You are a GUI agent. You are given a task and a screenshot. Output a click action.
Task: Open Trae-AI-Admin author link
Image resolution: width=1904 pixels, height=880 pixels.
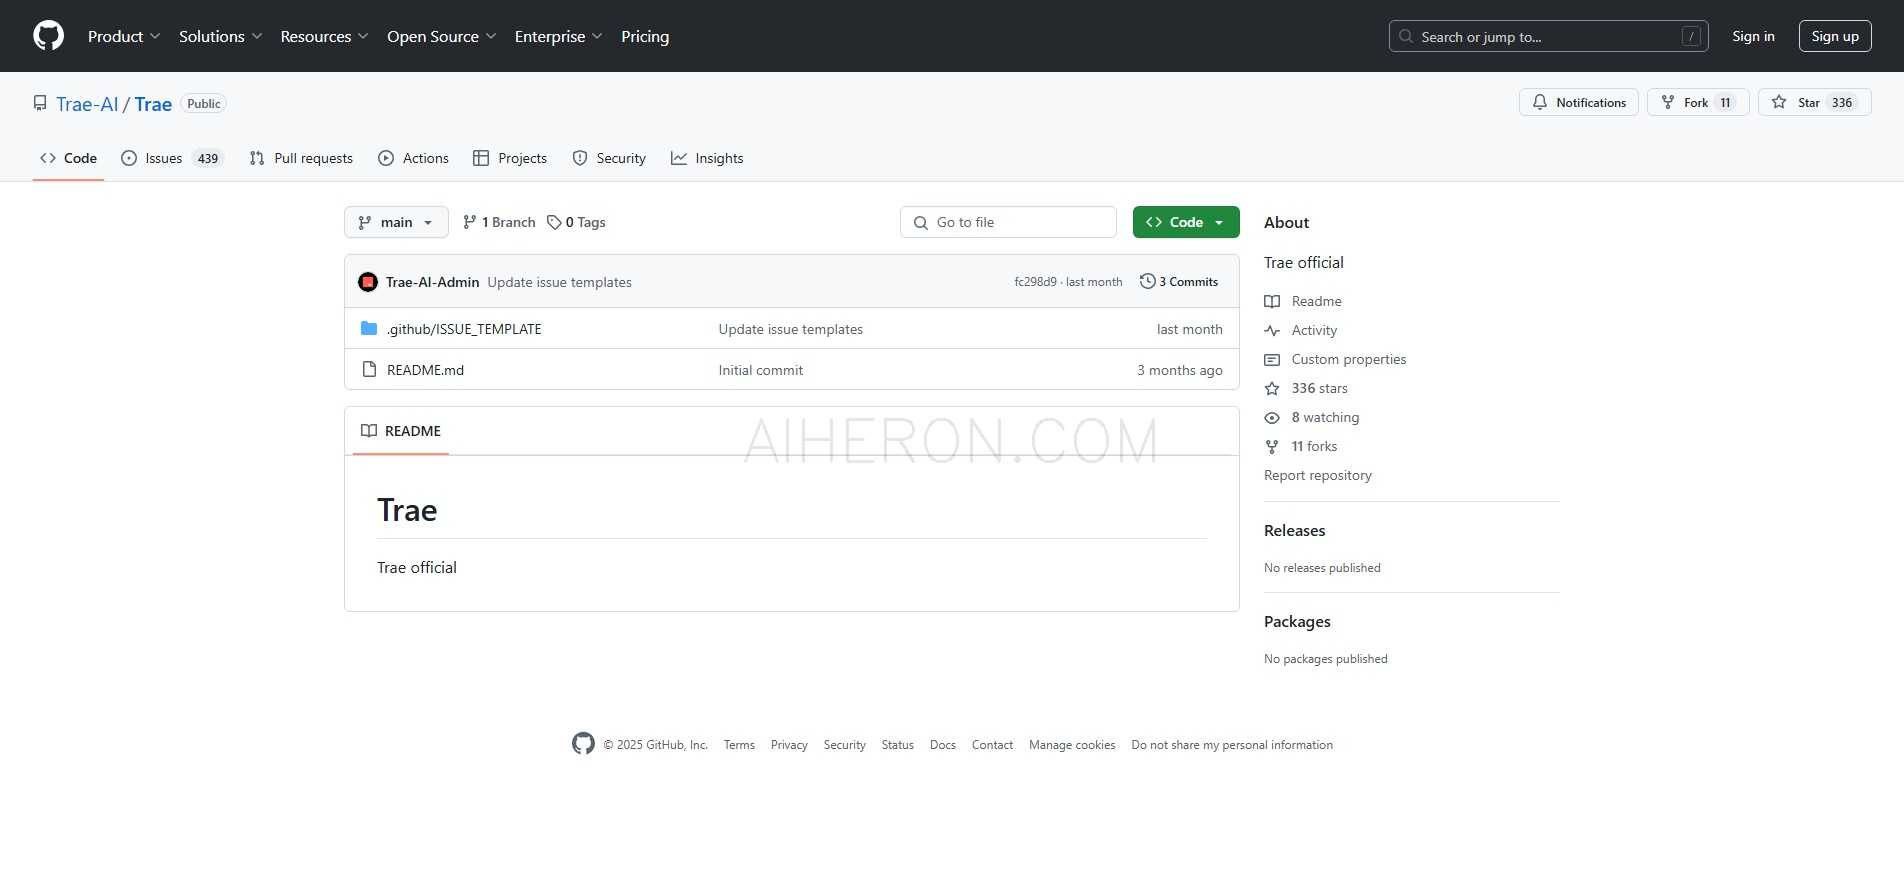tap(433, 282)
